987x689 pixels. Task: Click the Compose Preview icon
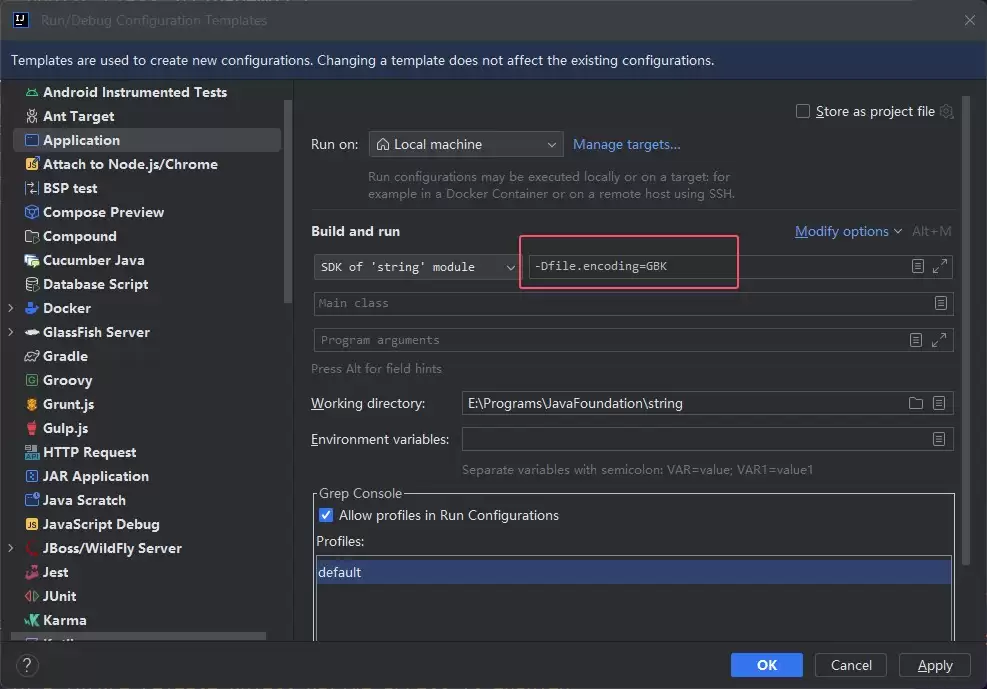[31, 212]
